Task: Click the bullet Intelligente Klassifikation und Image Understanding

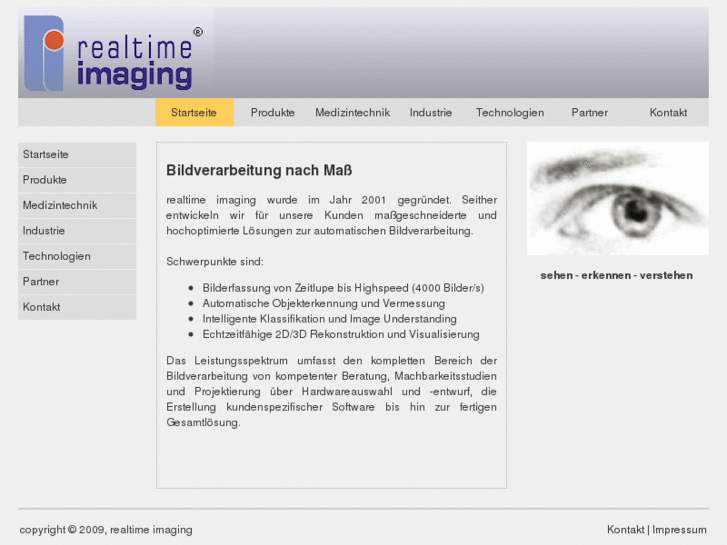Action: pyautogui.click(x=330, y=319)
